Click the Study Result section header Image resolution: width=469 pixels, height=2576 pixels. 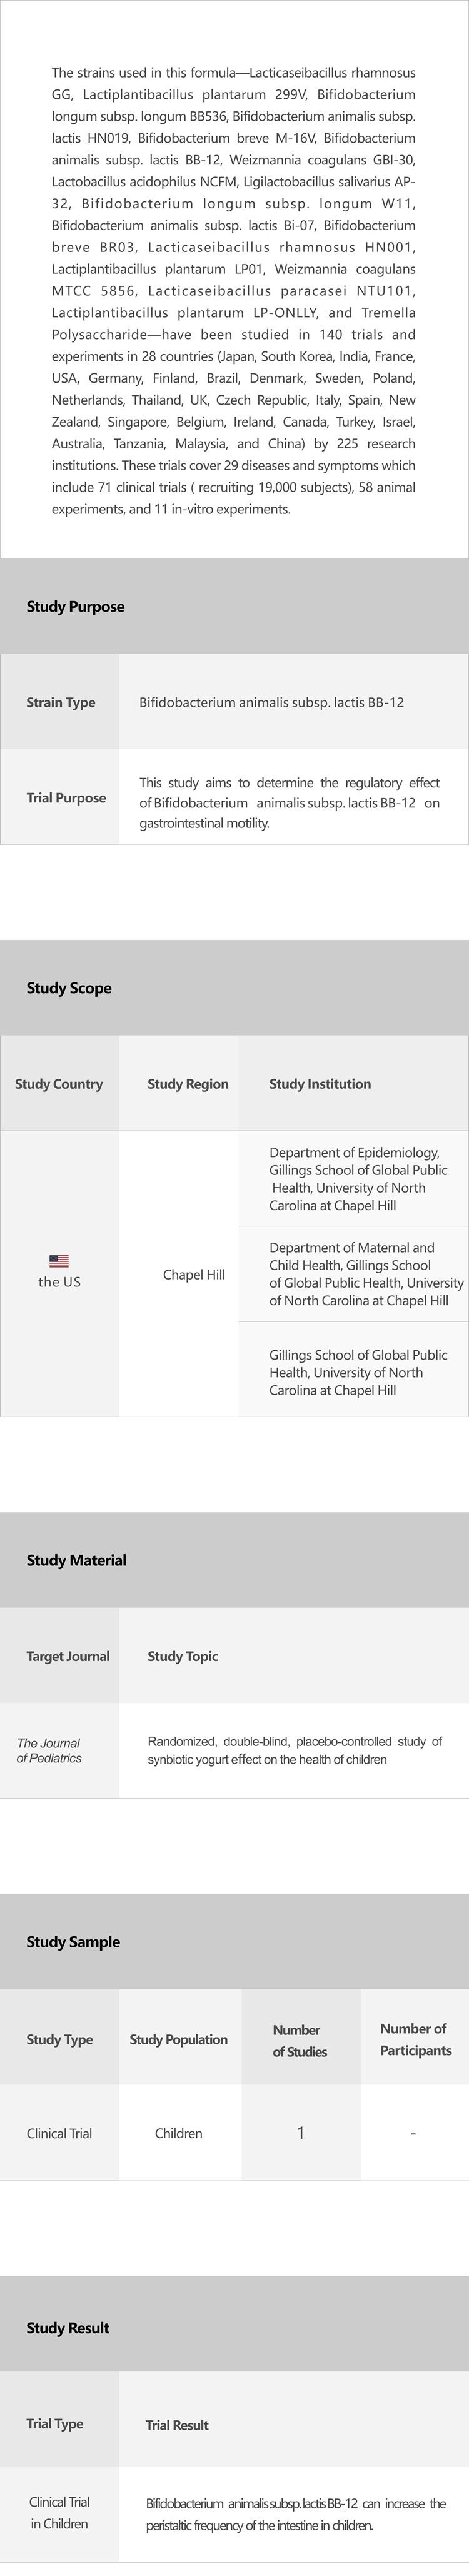tap(68, 2328)
